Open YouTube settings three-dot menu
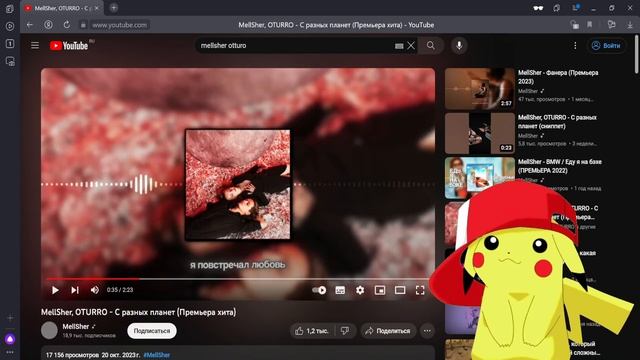The width and height of the screenshot is (640, 360). [x=575, y=46]
